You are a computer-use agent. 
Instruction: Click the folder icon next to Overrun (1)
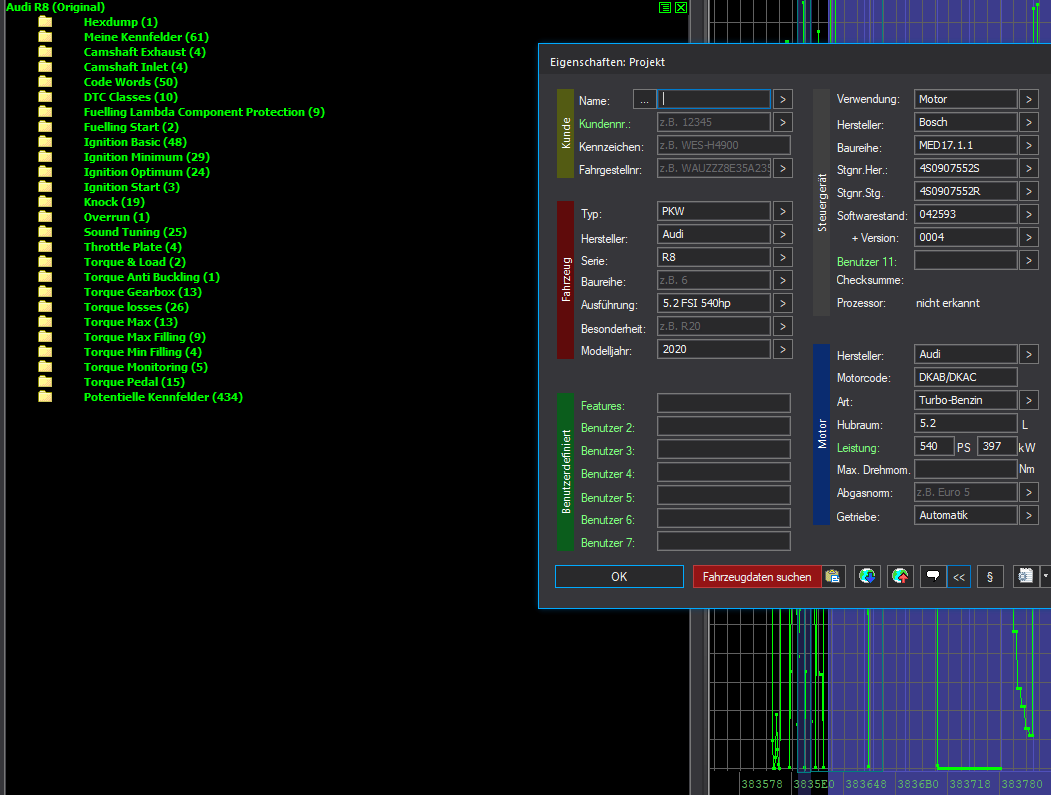[x=45, y=217]
